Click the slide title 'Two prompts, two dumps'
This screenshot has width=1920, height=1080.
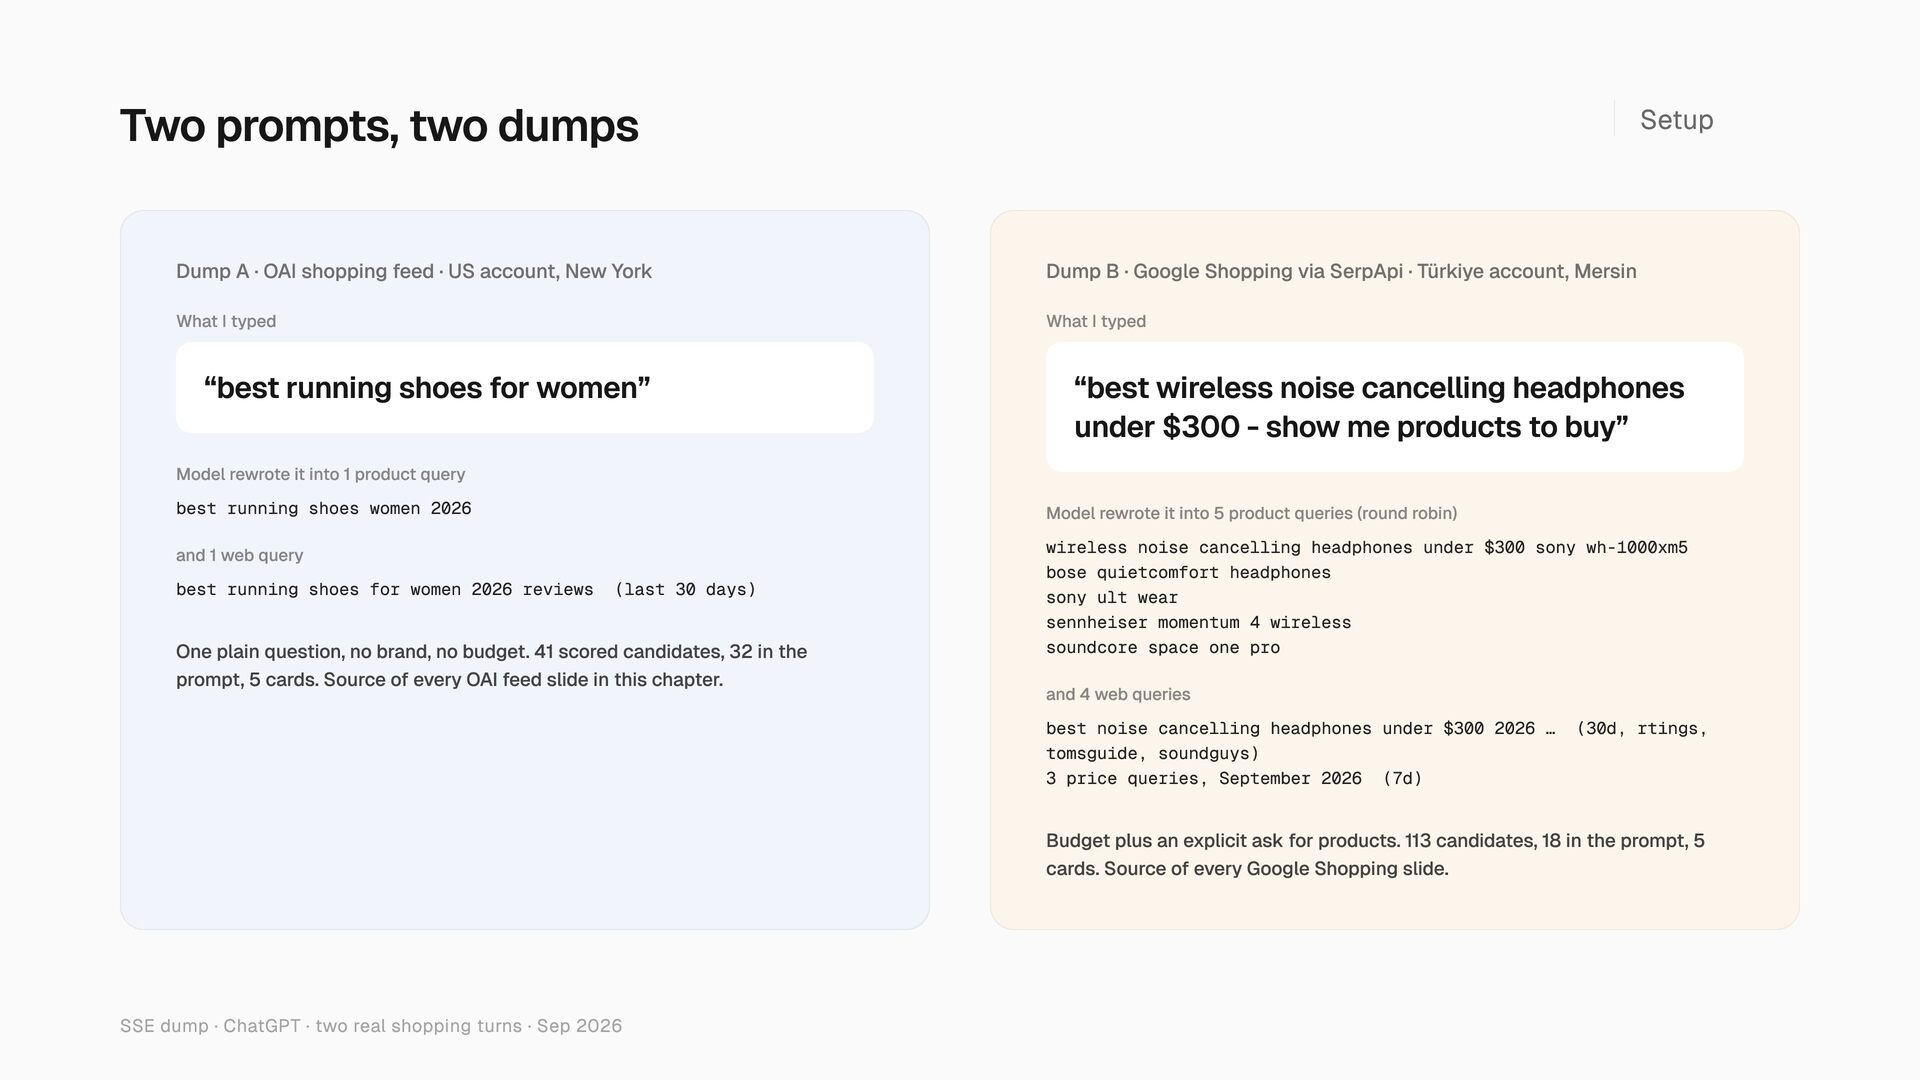[x=379, y=126]
